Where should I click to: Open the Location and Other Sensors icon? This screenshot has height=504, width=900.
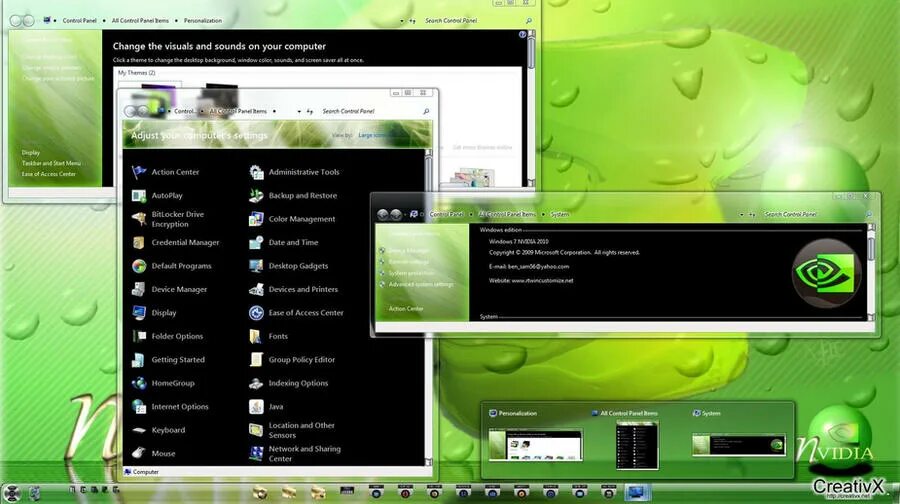256,430
